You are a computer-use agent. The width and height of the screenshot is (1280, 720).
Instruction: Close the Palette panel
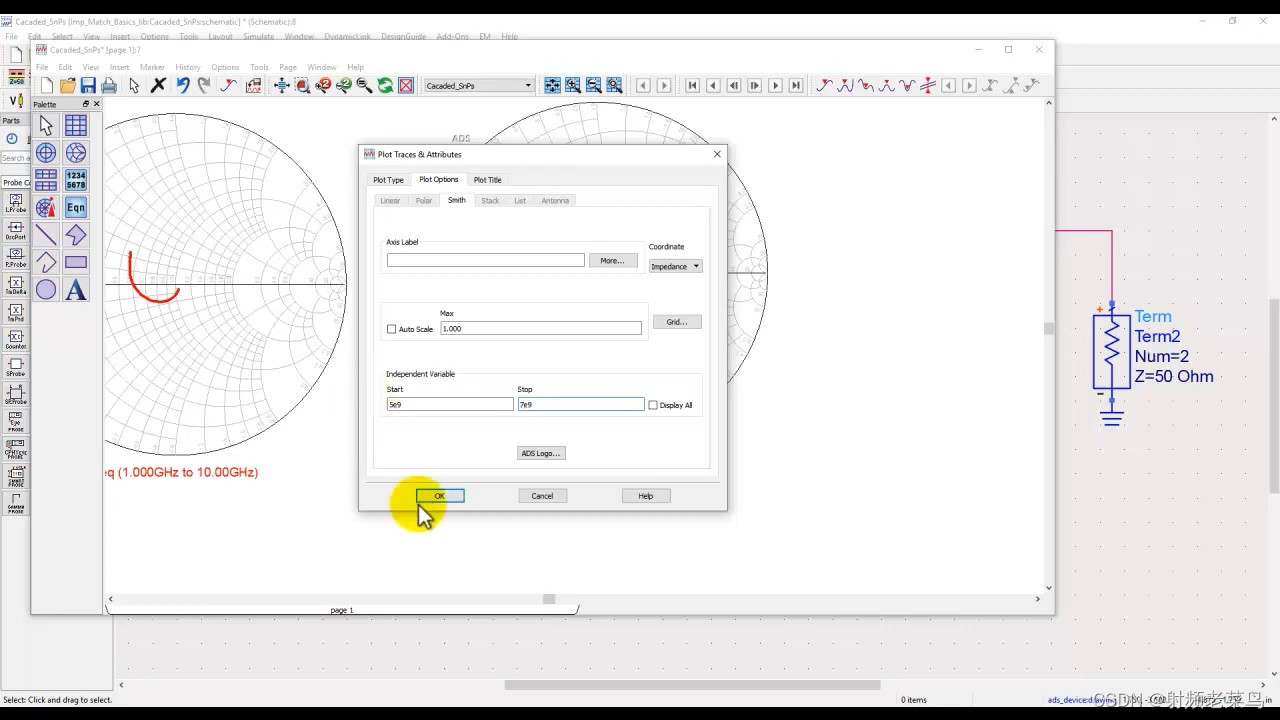[x=96, y=104]
